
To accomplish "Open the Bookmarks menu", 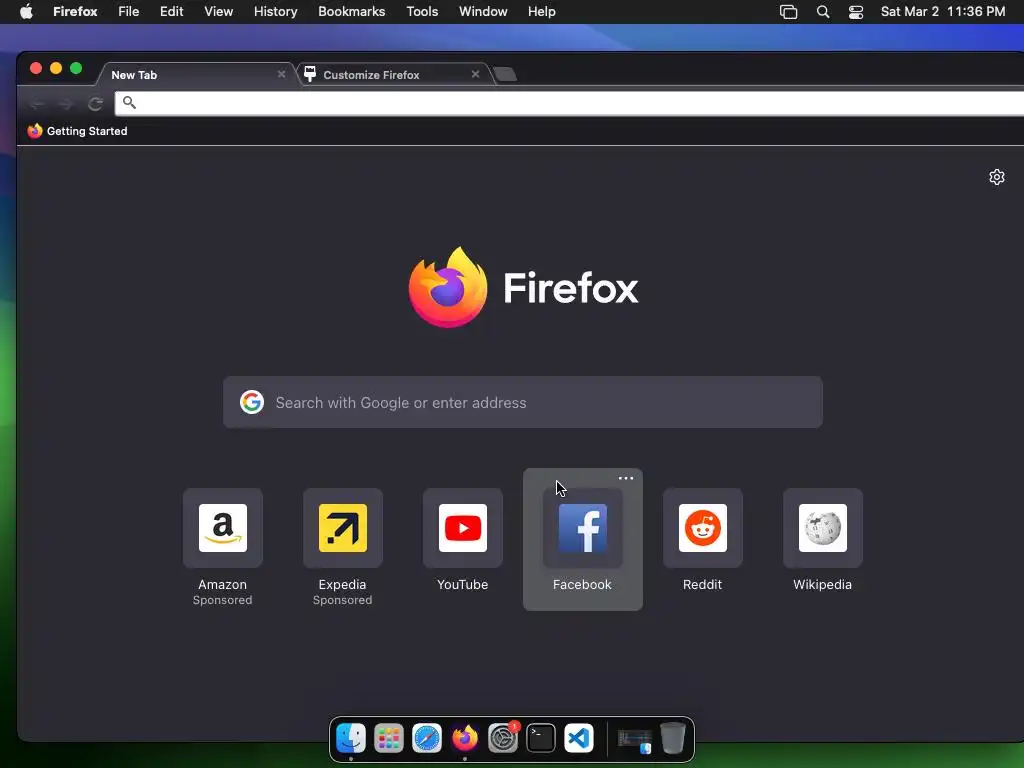I will 351,12.
